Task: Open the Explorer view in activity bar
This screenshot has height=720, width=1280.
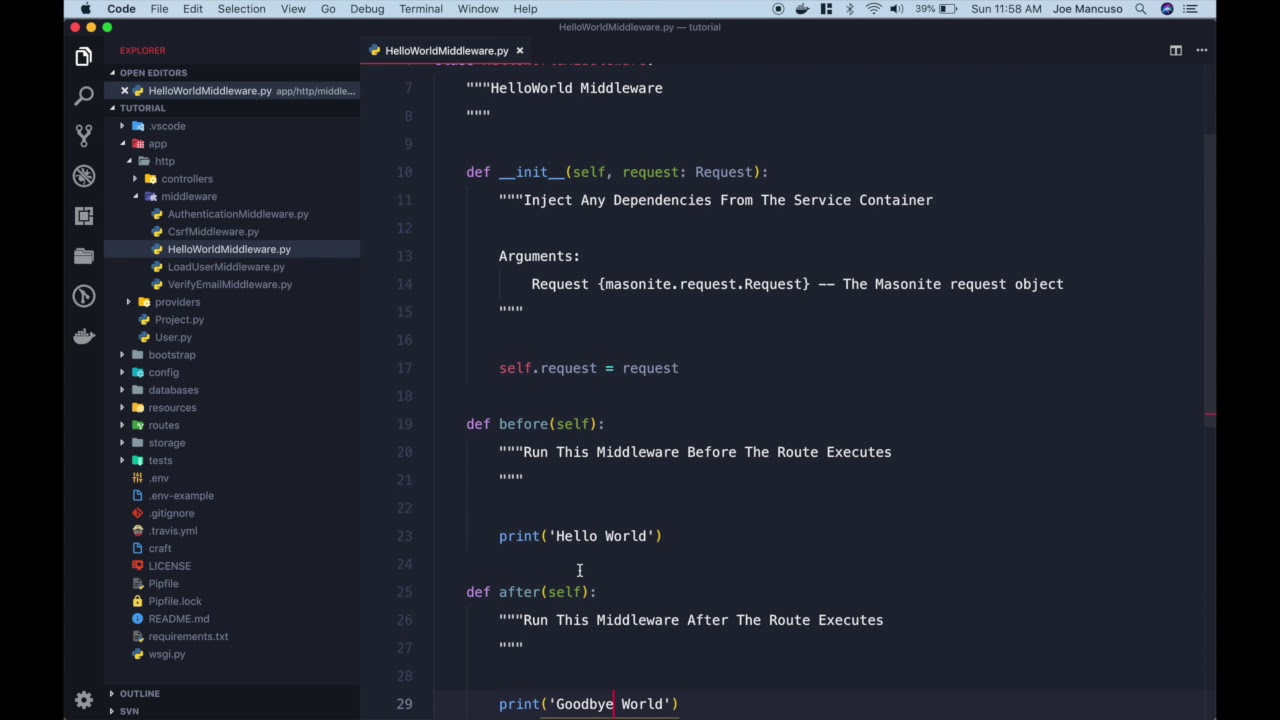Action: [84, 57]
